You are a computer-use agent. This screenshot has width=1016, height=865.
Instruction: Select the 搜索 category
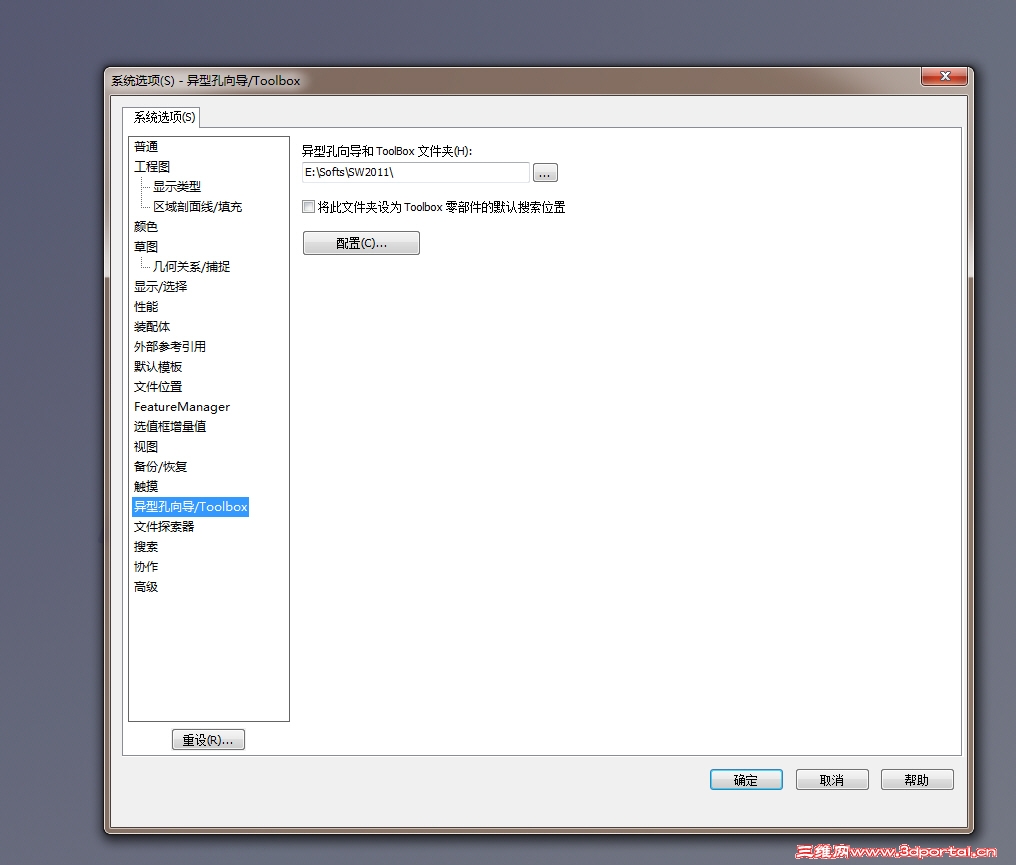tap(146, 547)
